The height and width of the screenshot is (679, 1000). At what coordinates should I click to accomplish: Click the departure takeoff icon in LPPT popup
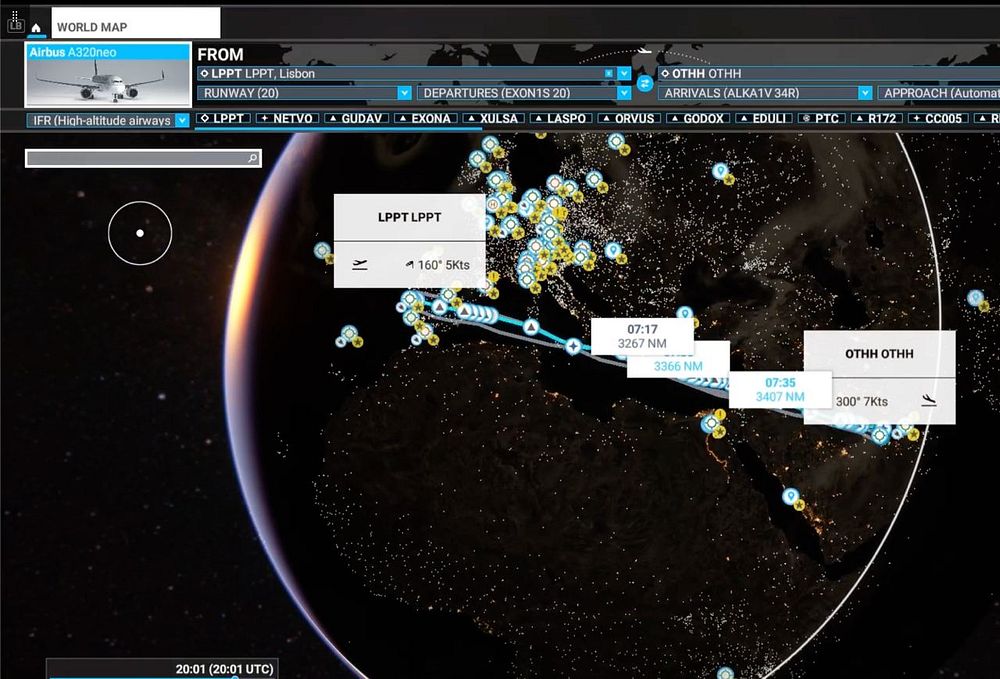coord(360,265)
